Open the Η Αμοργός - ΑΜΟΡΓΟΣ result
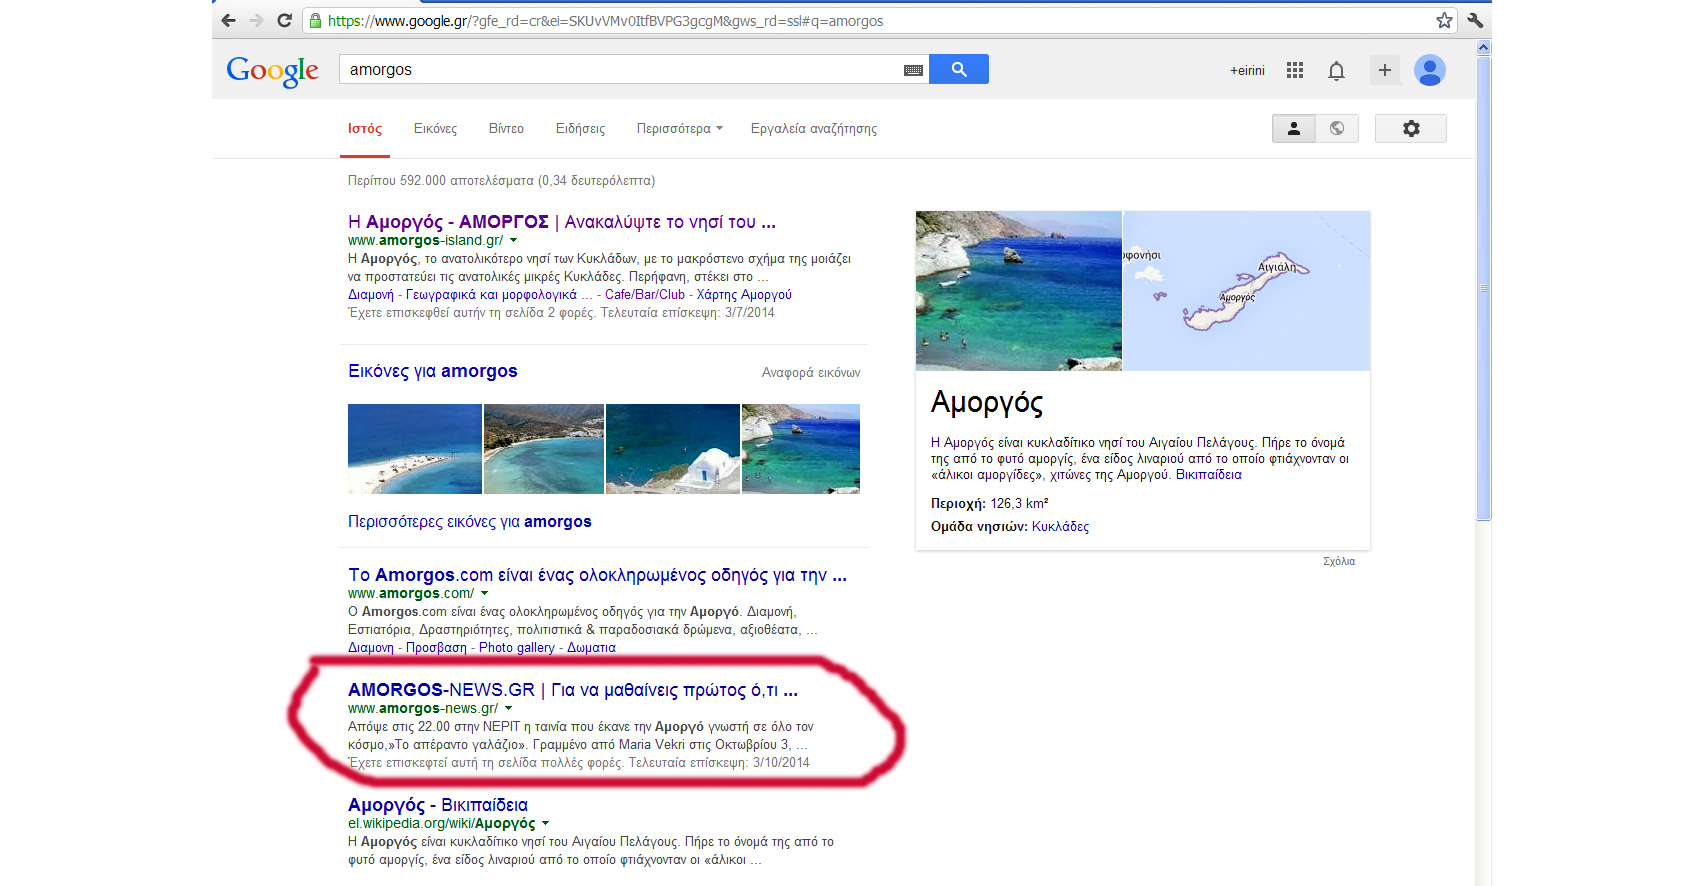Image resolution: width=1705 pixels, height=886 pixels. [x=562, y=222]
